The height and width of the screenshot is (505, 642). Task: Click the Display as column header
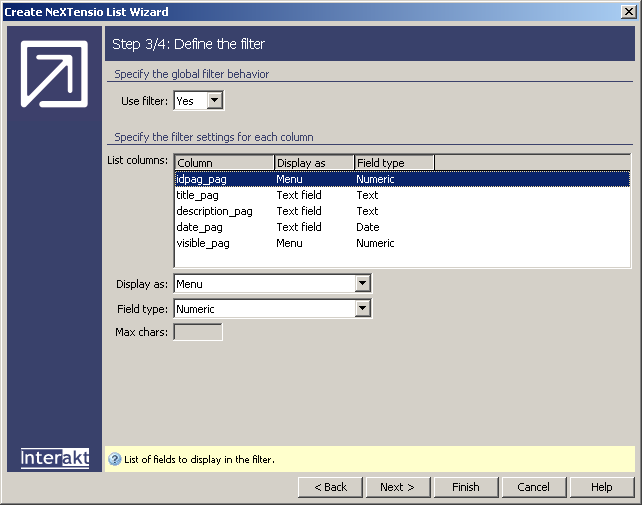coord(314,163)
